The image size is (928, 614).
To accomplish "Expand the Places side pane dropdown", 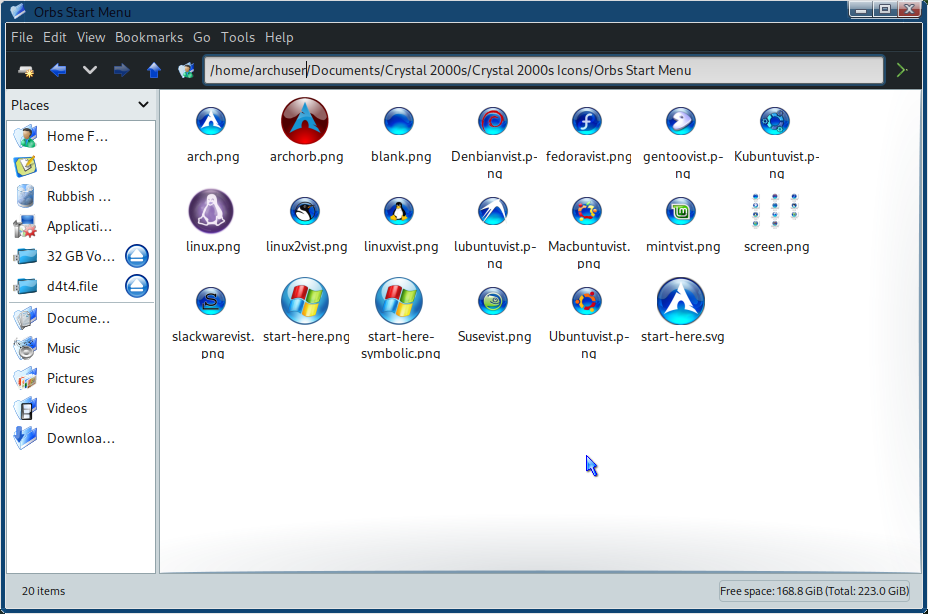I will [x=144, y=105].
